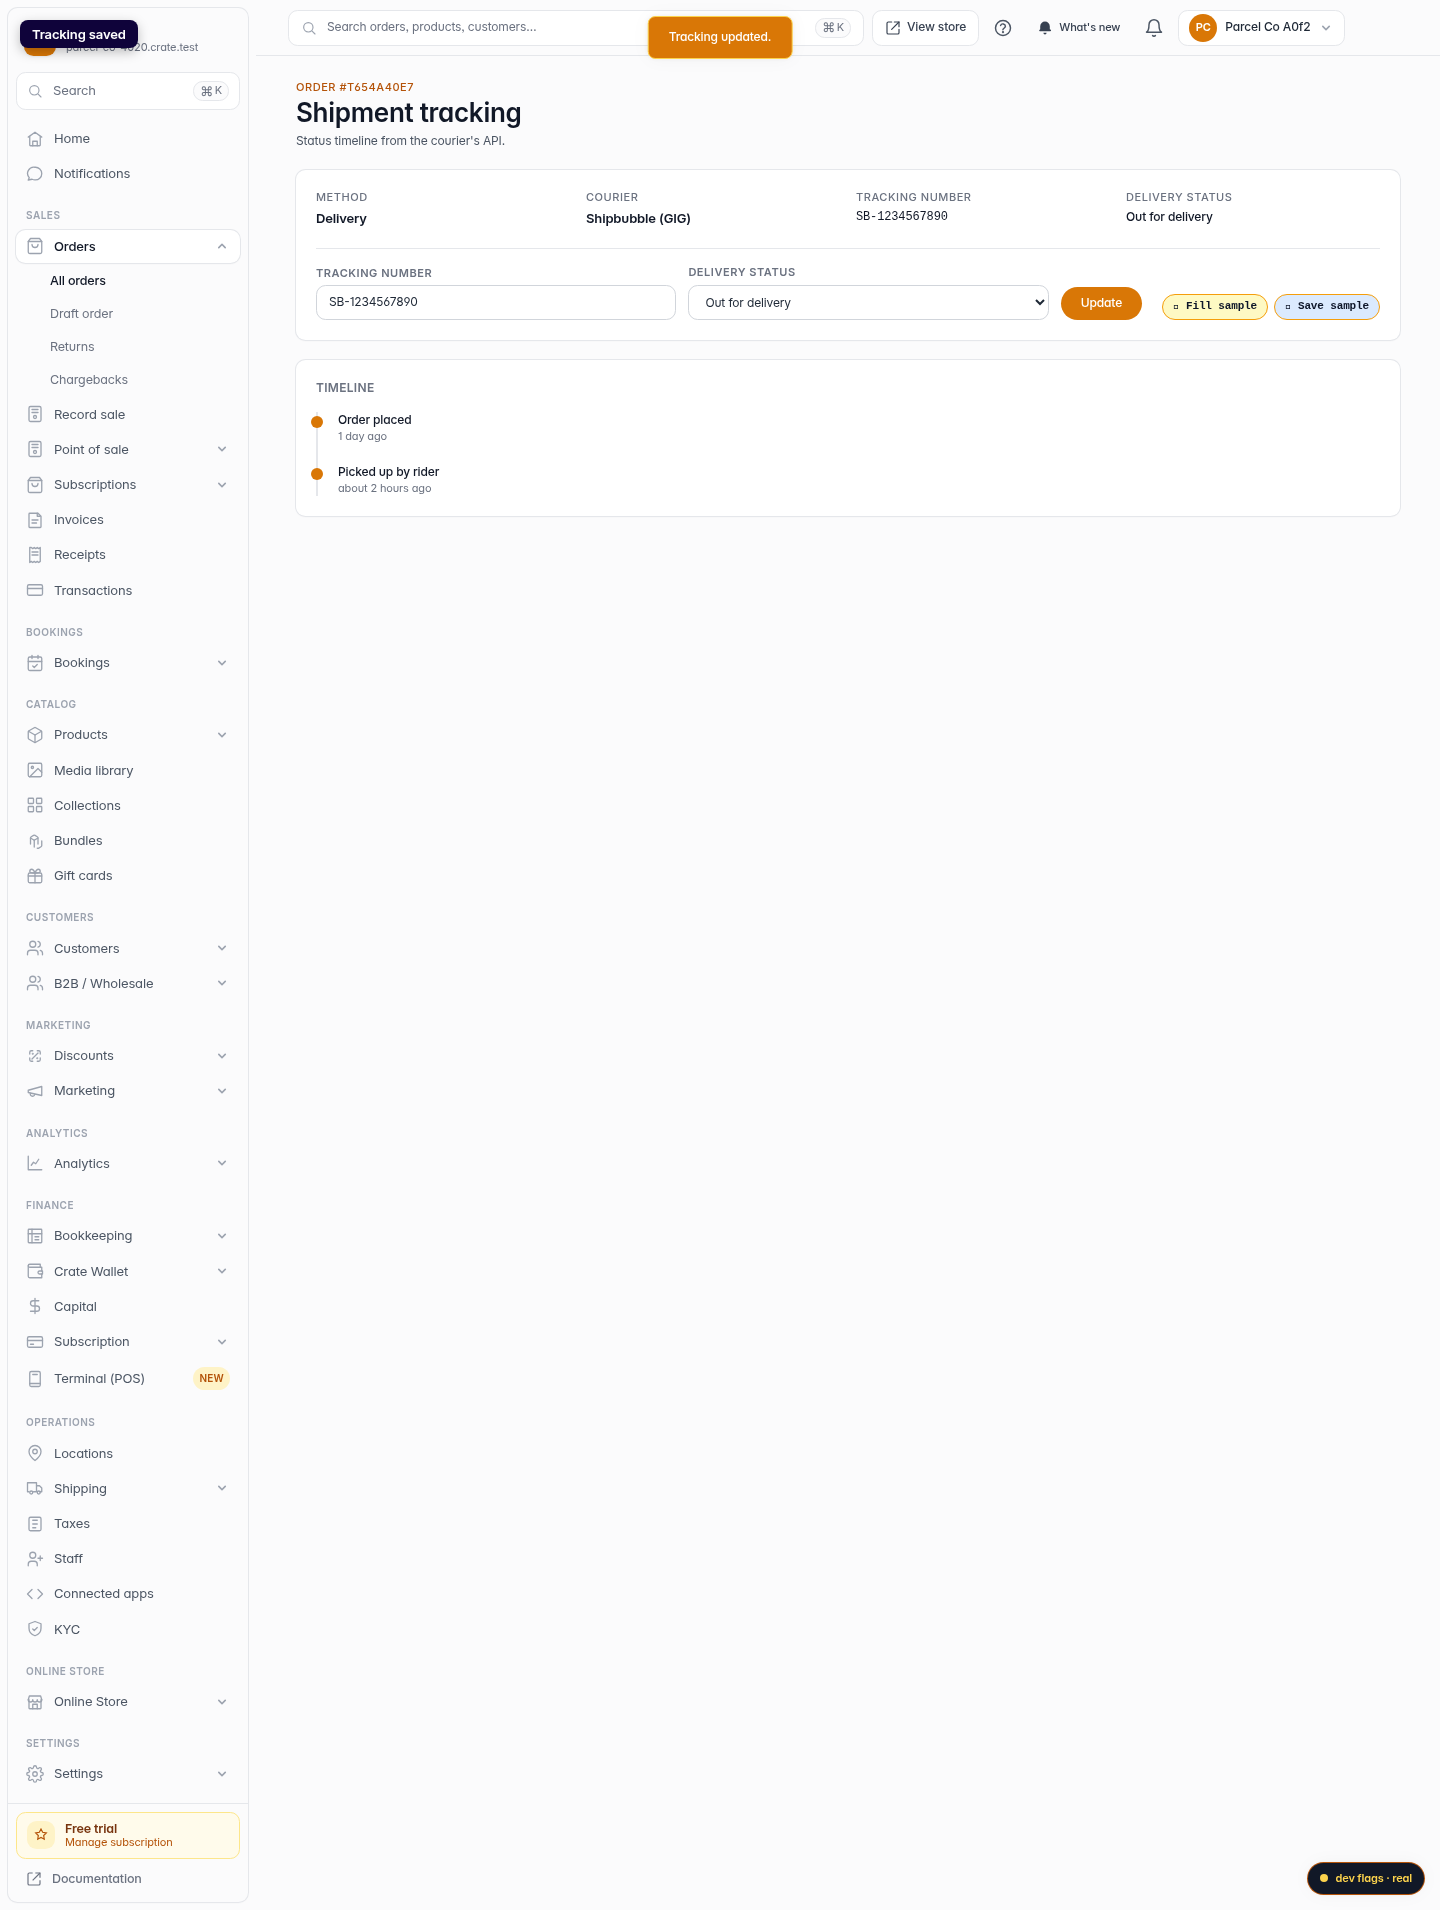Click the Terminal (POS) icon
The width and height of the screenshot is (1440, 1910).
click(35, 1378)
